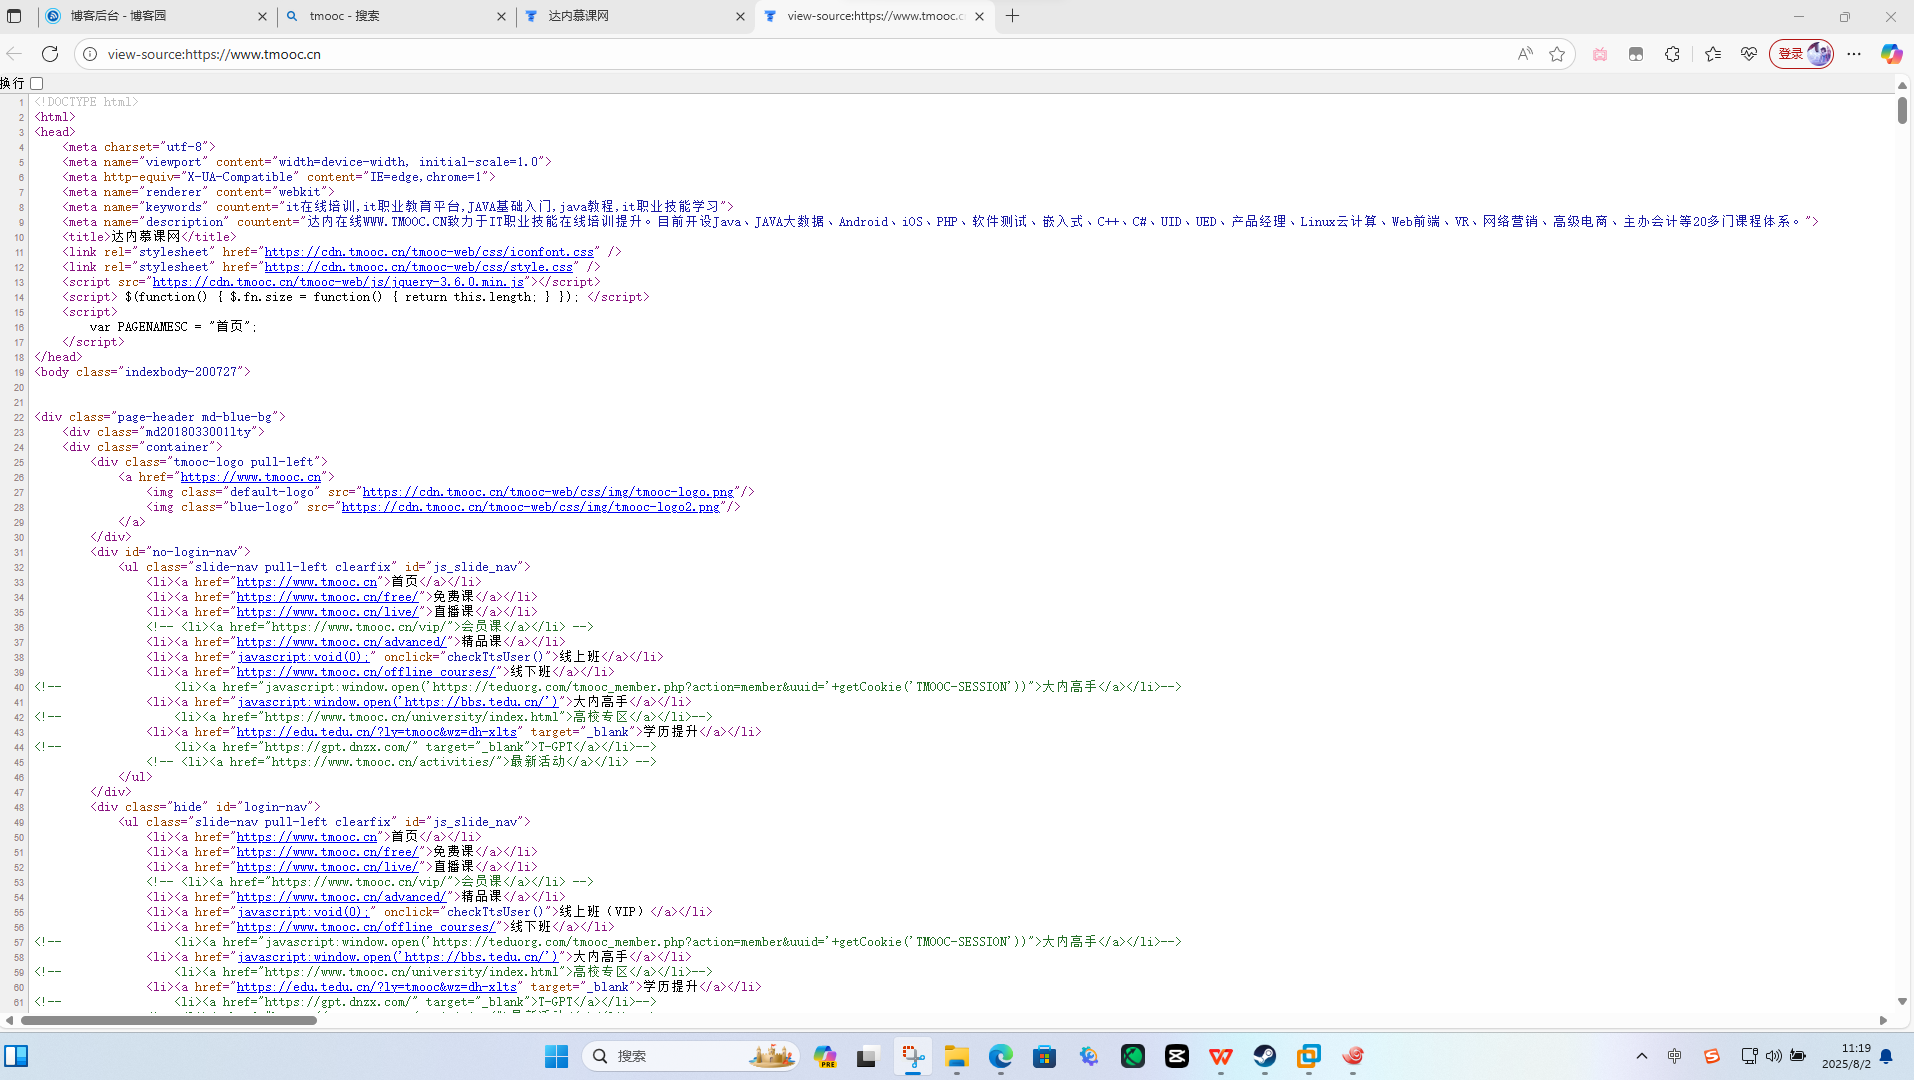This screenshot has height=1080, width=1914.
Task: Open the Windows Start menu
Action: point(556,1056)
